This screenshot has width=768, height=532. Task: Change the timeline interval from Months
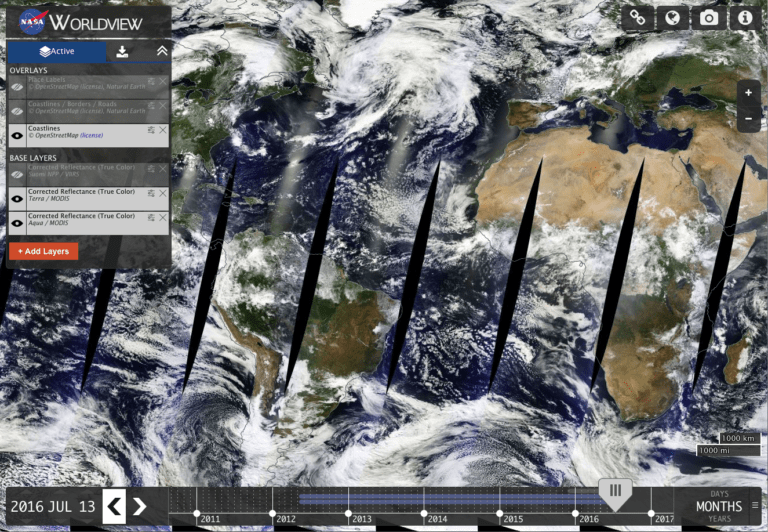click(x=719, y=506)
